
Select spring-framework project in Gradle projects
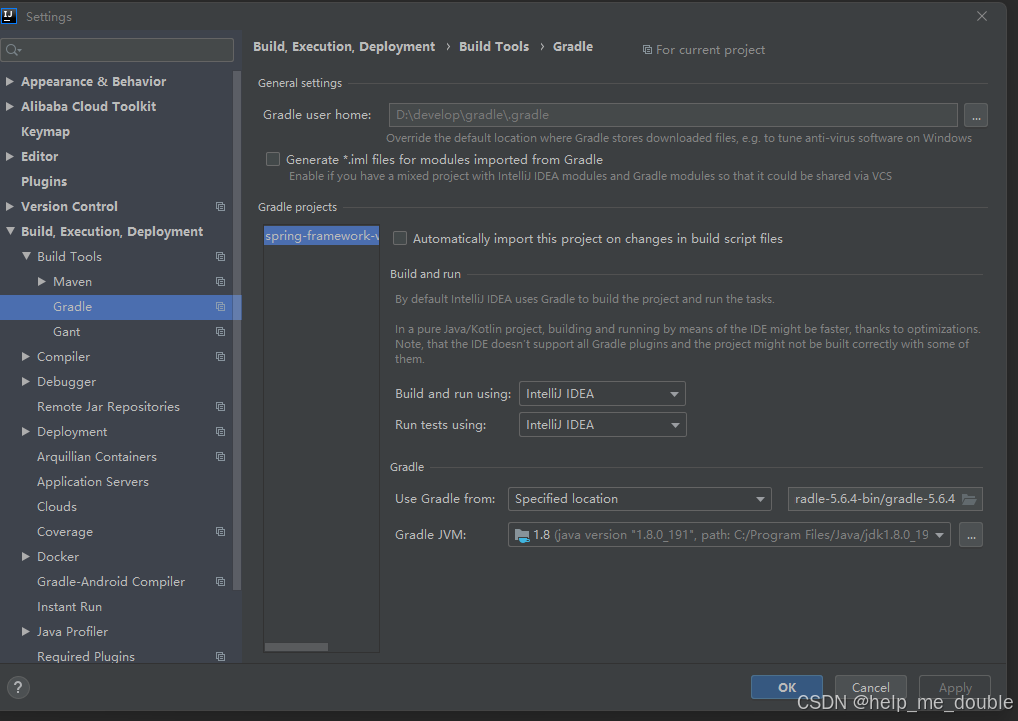click(x=321, y=236)
